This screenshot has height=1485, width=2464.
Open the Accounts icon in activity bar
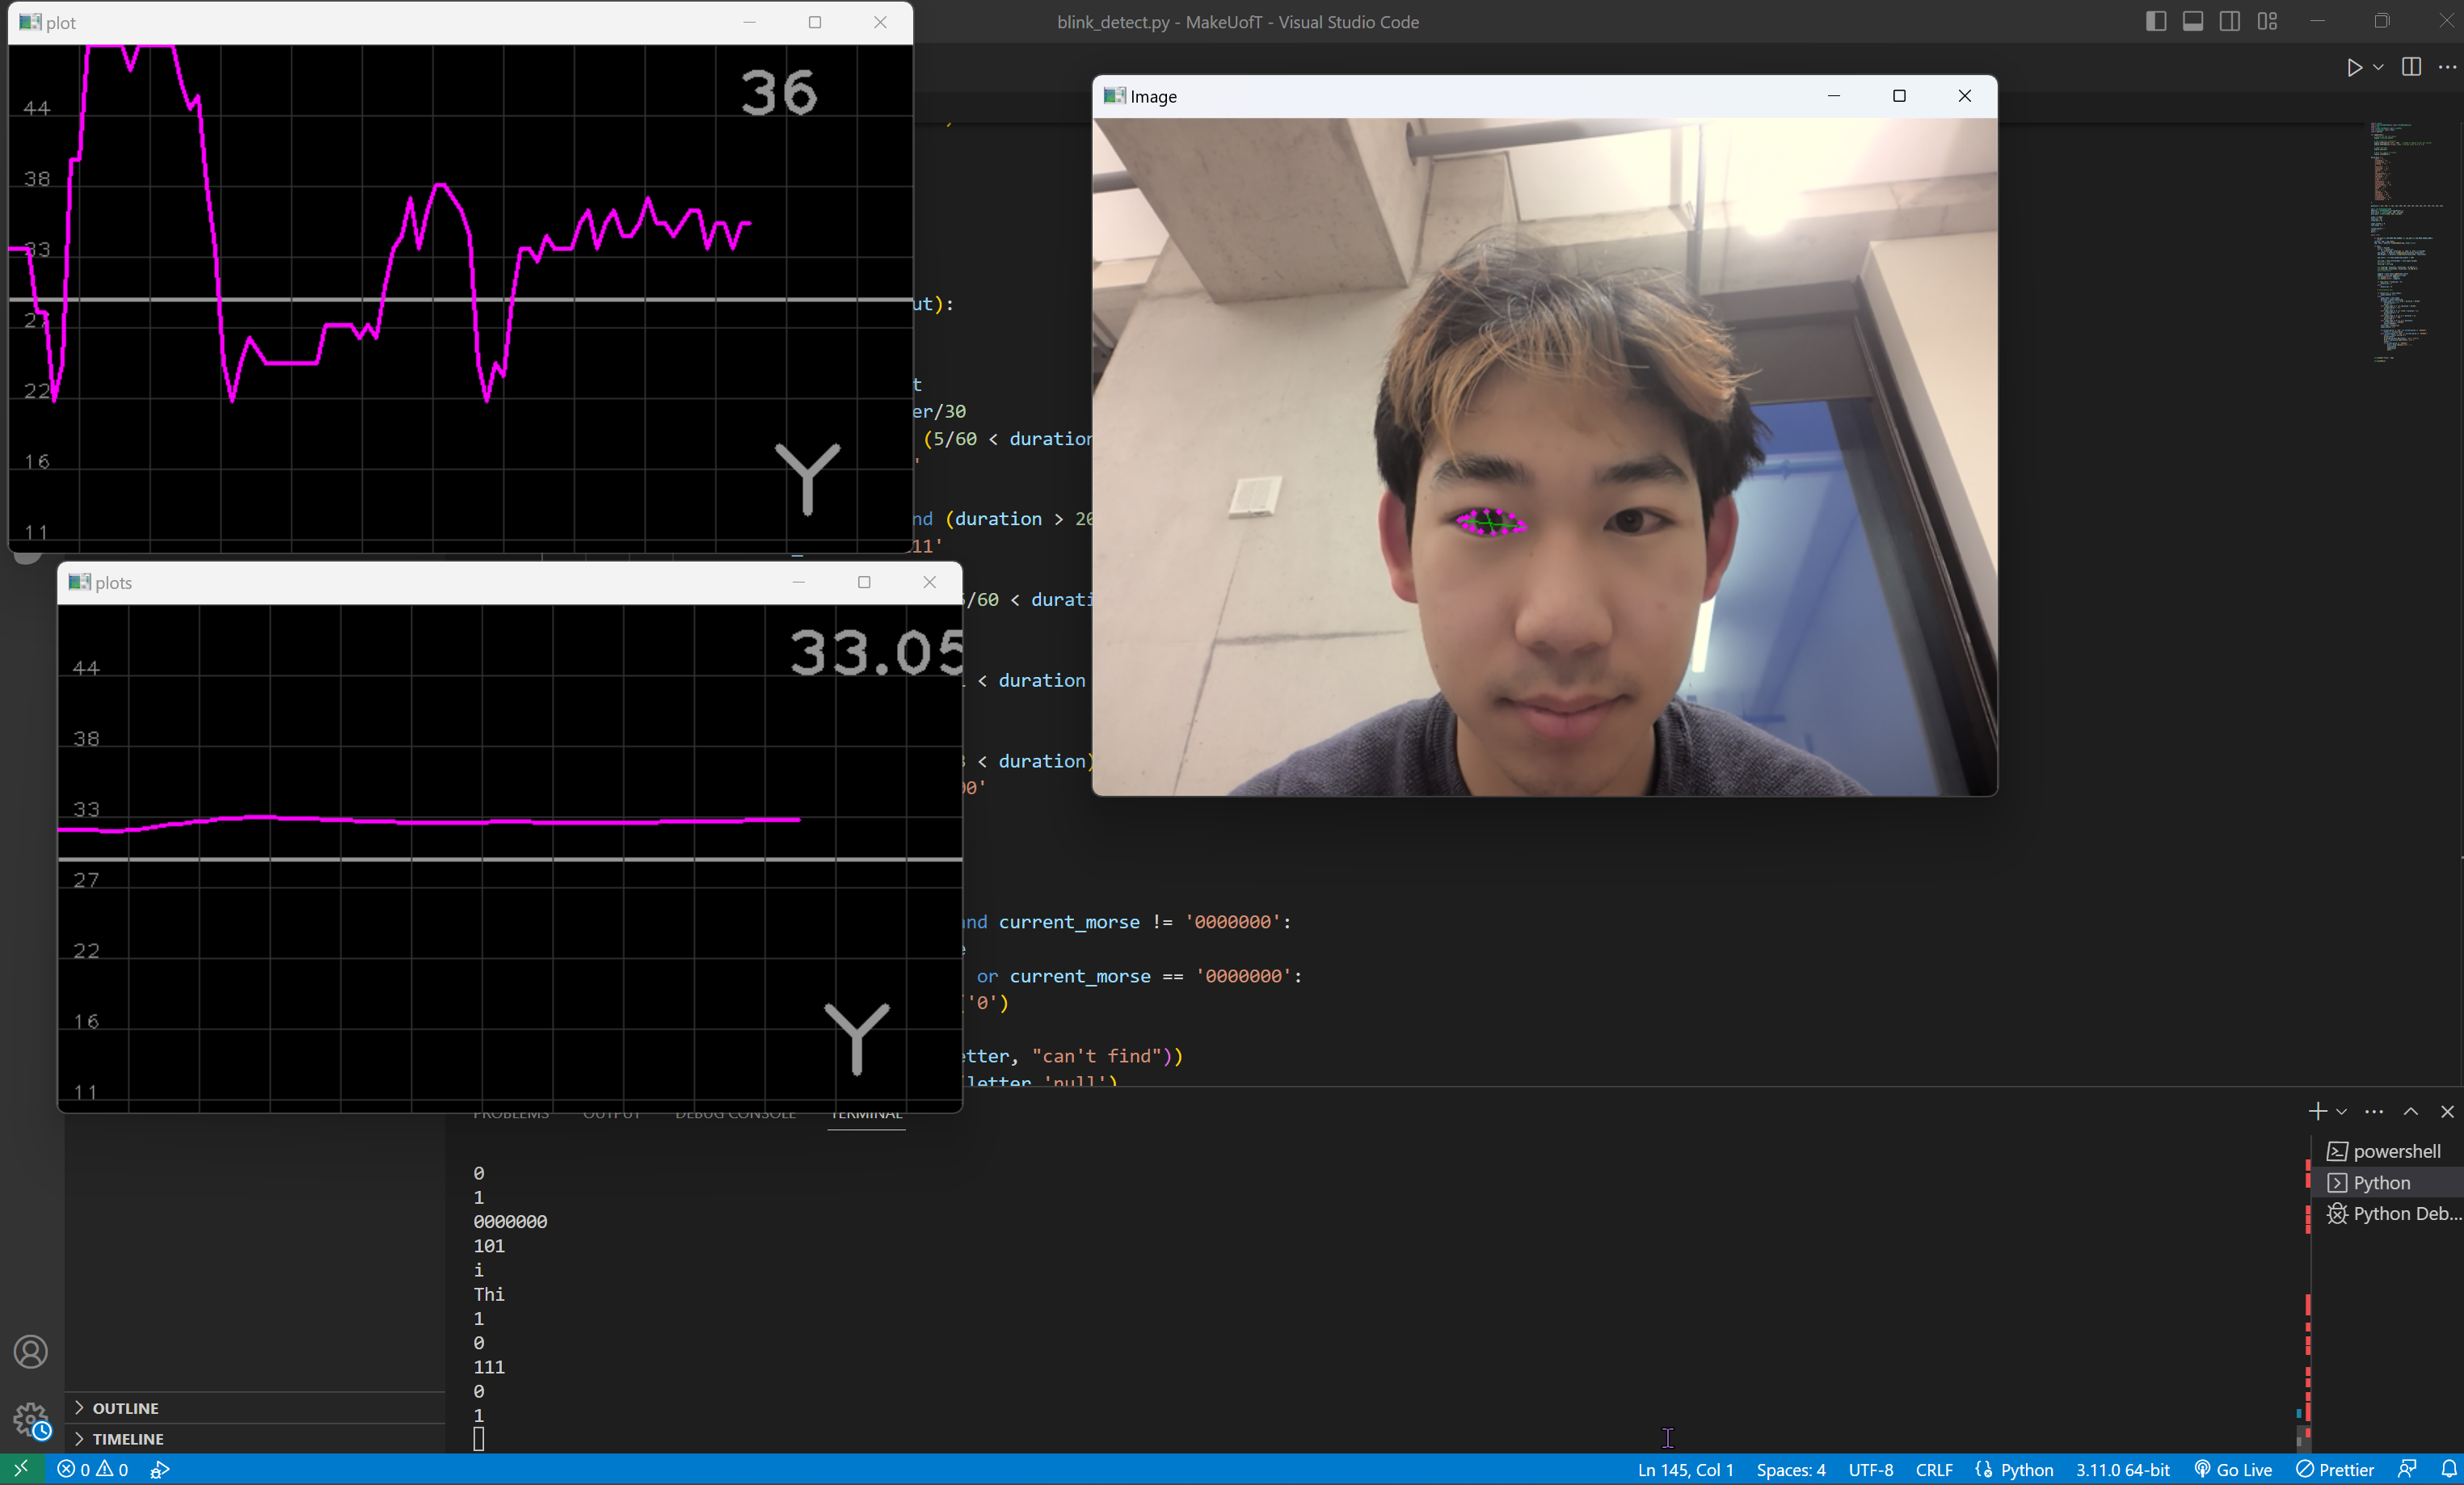tap(31, 1351)
